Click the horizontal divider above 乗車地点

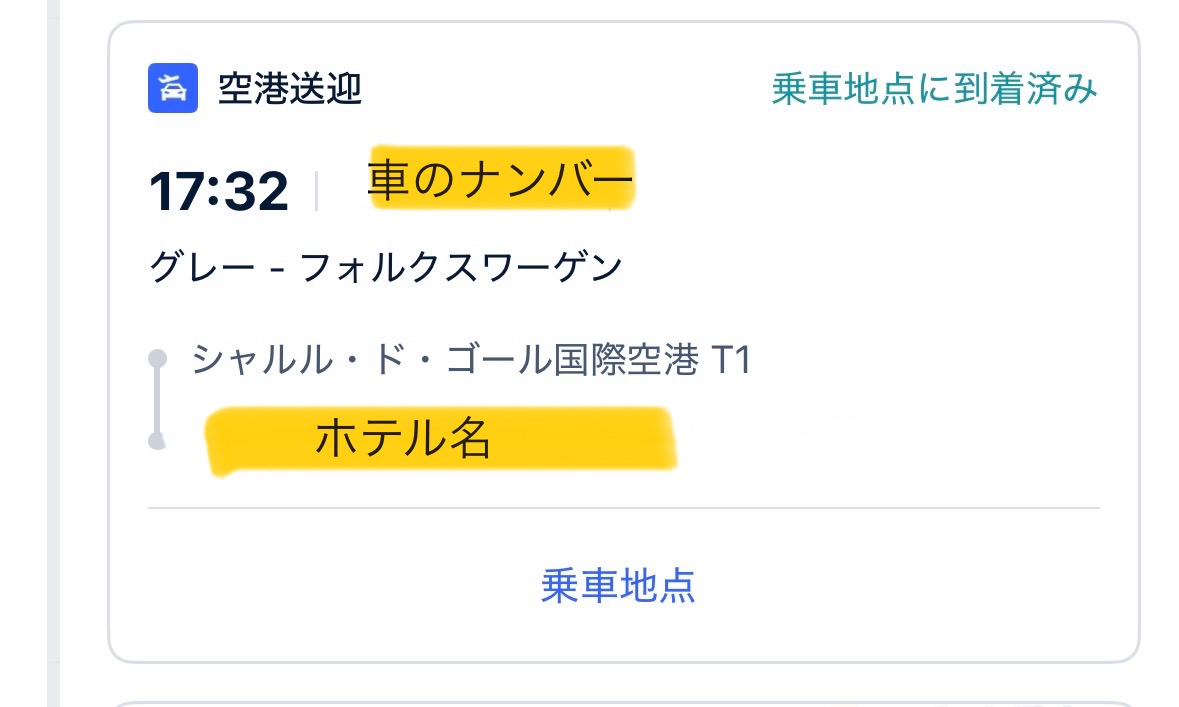pos(624,508)
